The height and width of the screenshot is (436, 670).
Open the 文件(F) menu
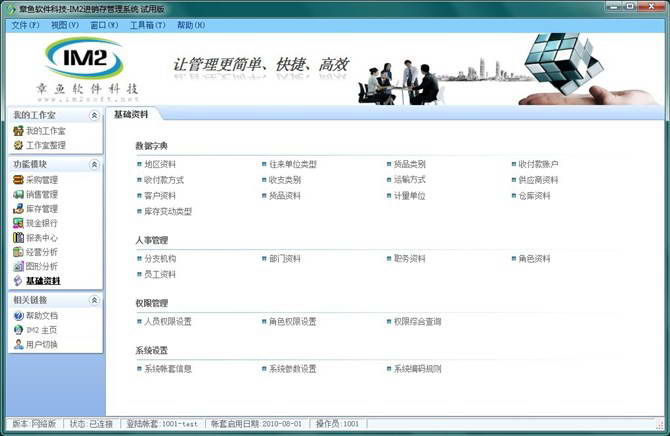pyautogui.click(x=25, y=25)
